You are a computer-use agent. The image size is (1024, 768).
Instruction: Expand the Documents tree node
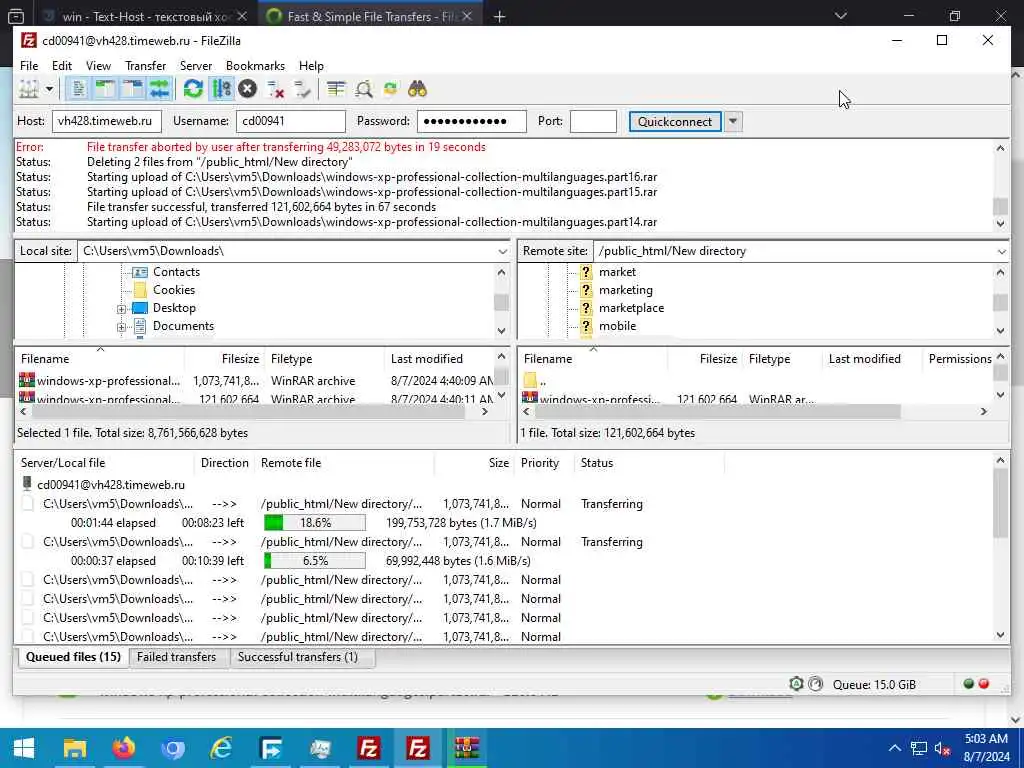tap(121, 327)
